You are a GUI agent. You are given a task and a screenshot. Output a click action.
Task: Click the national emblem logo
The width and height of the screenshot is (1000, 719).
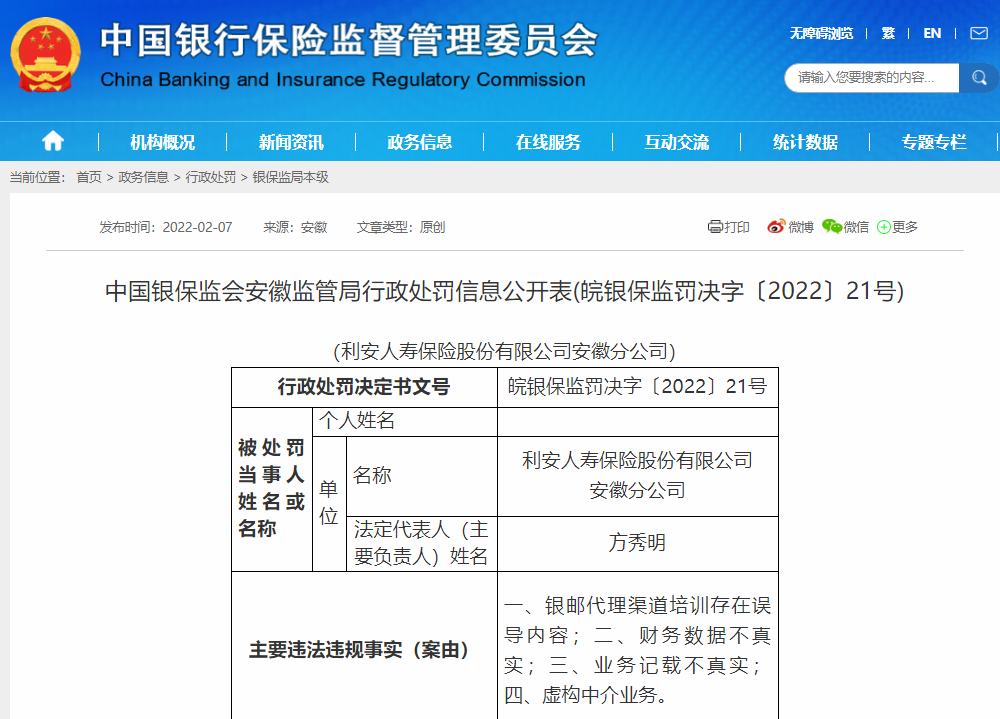click(x=46, y=55)
